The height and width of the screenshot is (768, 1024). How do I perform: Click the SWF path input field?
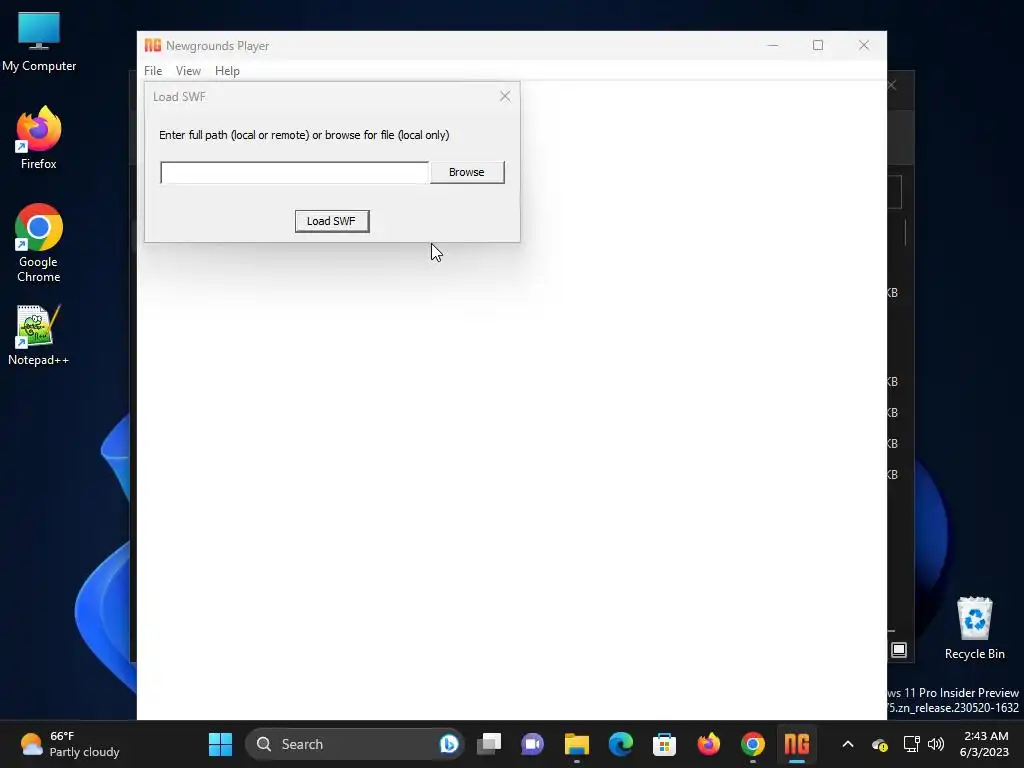pos(295,172)
